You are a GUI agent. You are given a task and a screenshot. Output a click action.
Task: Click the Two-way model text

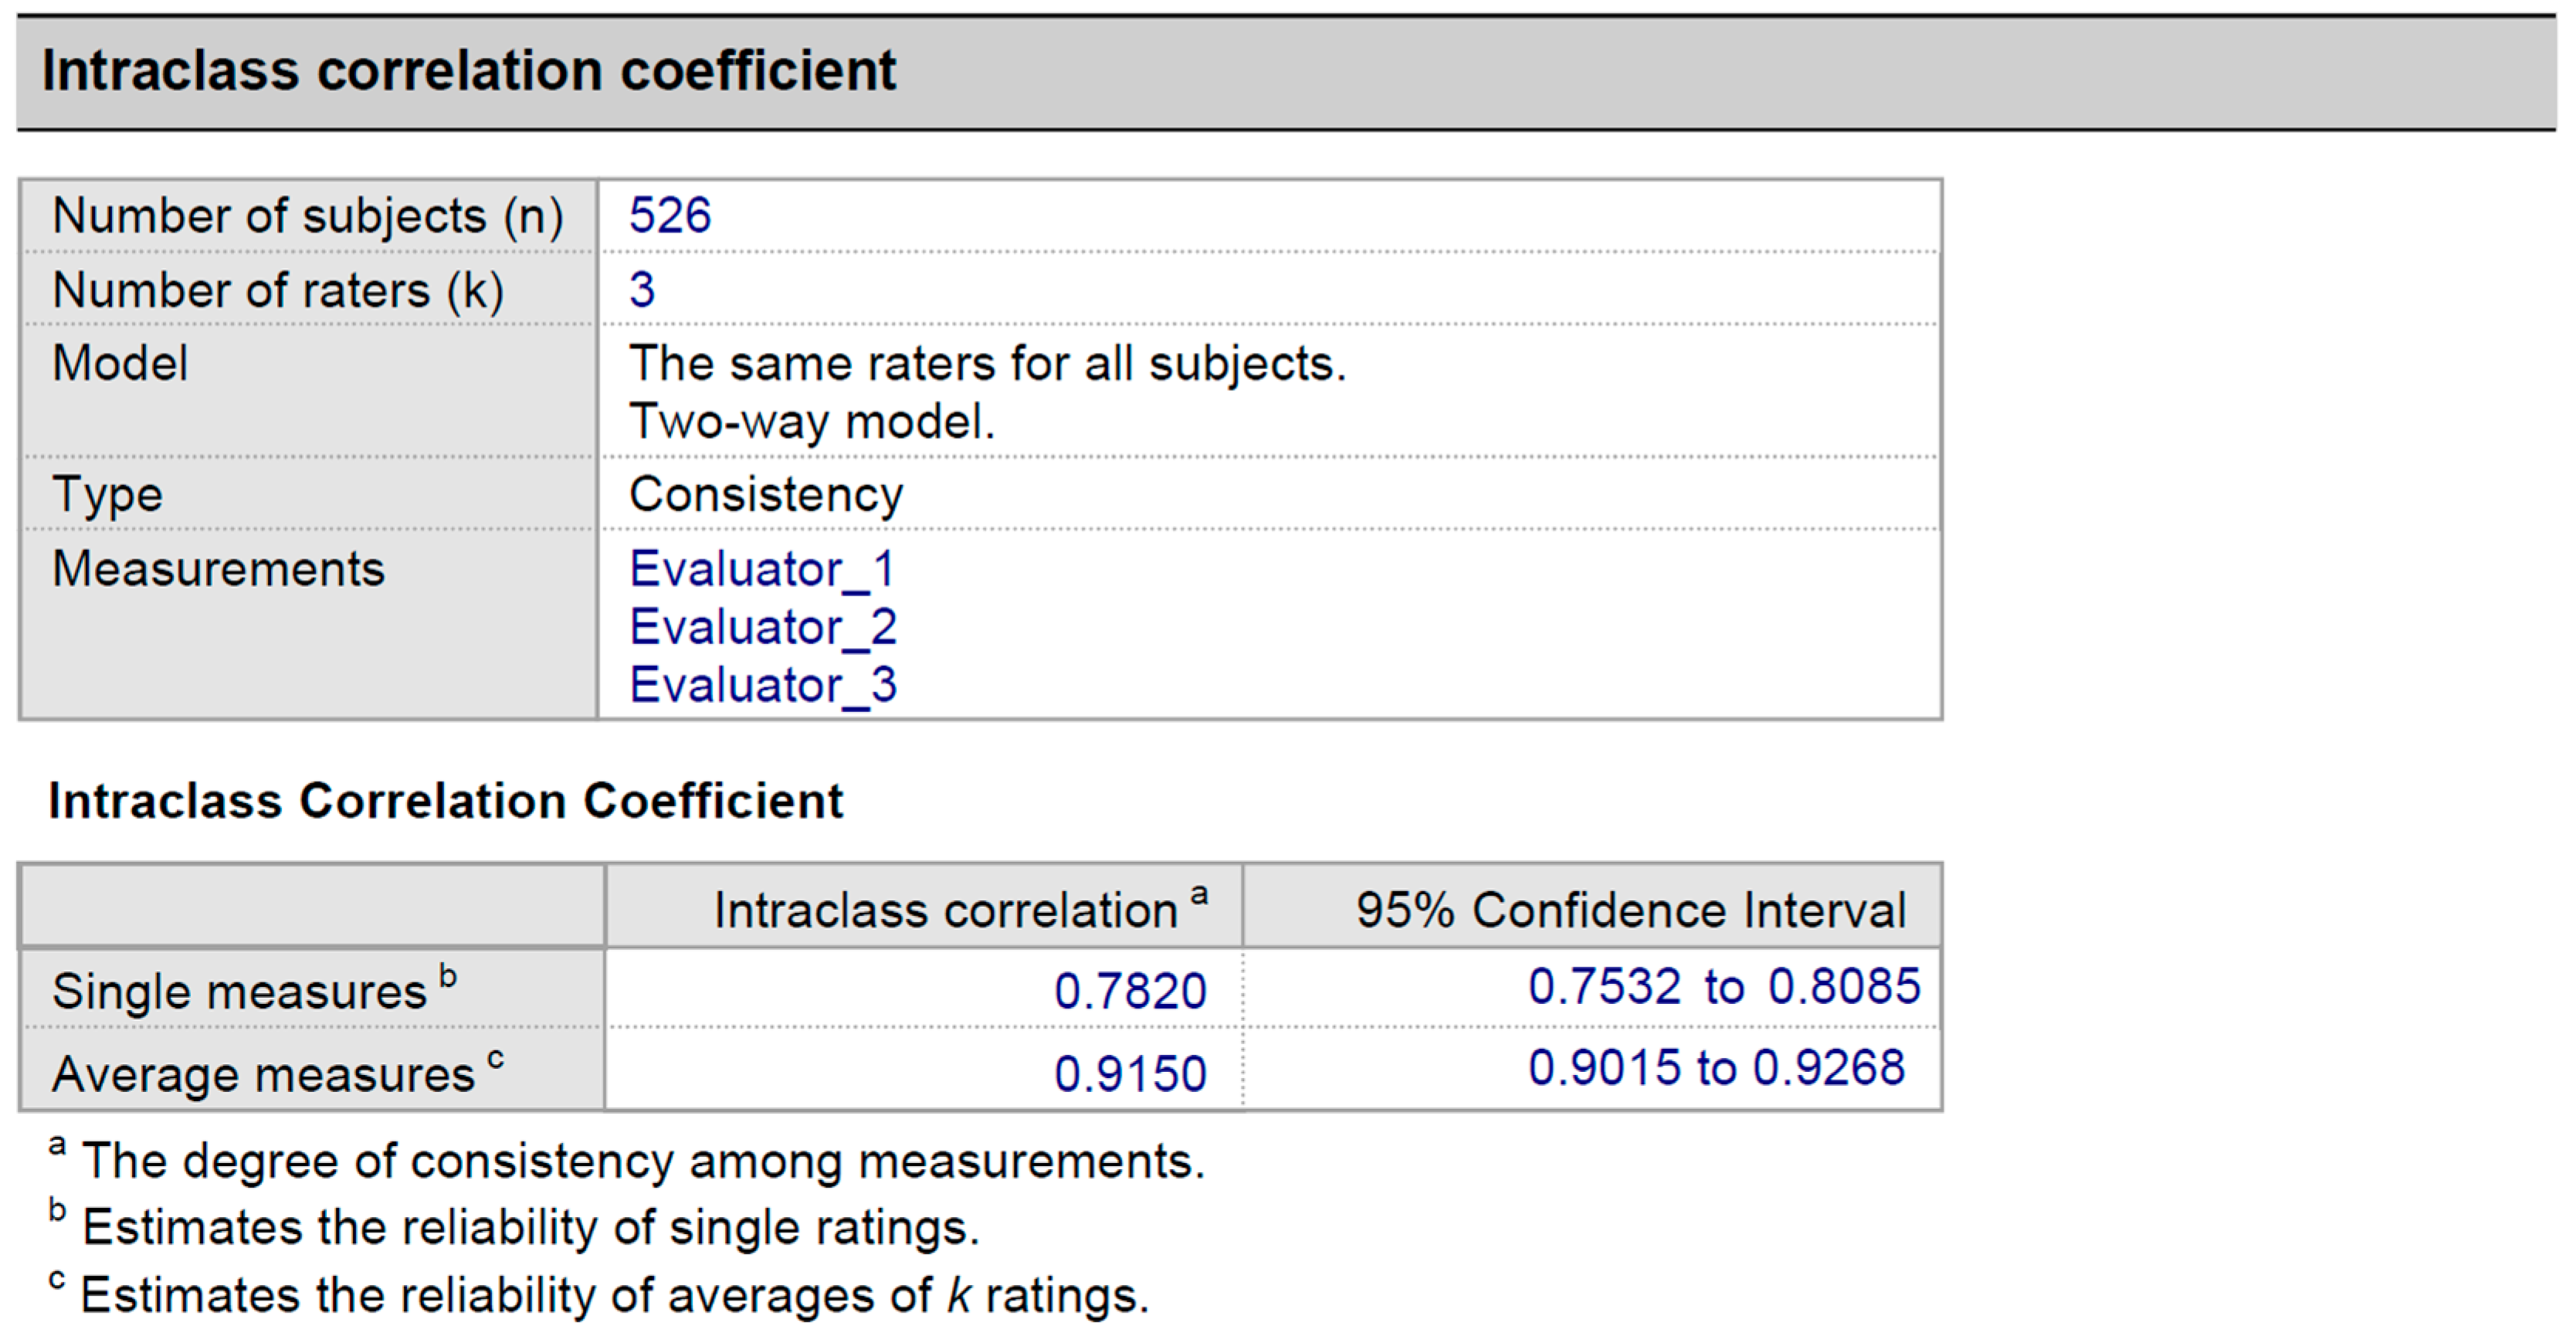811,421
